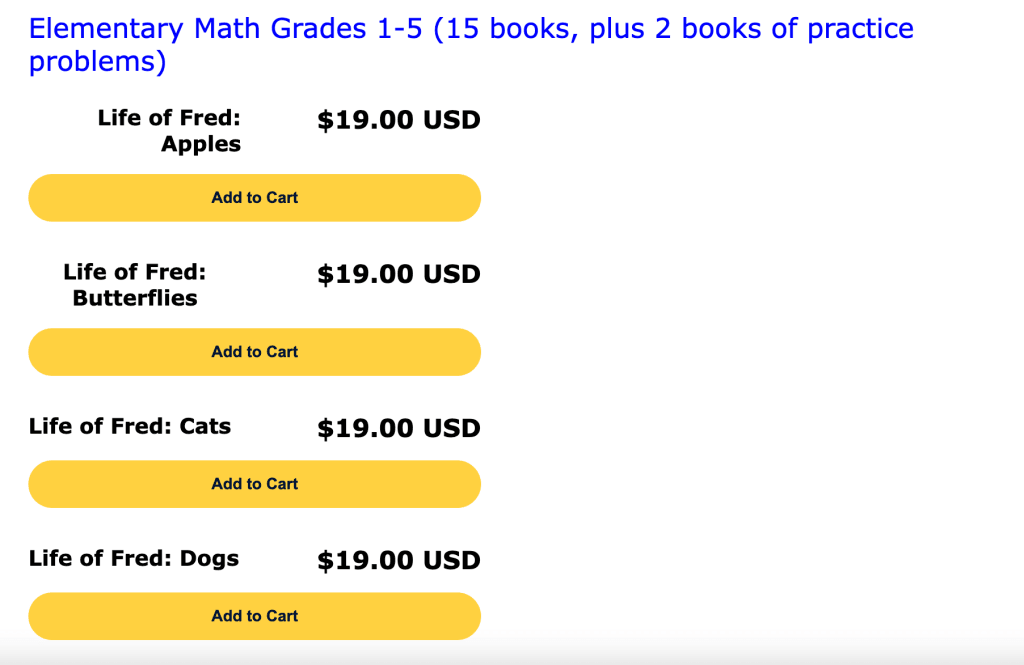Image resolution: width=1024 pixels, height=665 pixels.
Task: Click the second yellow Add to Cart button
Action: coord(254,351)
